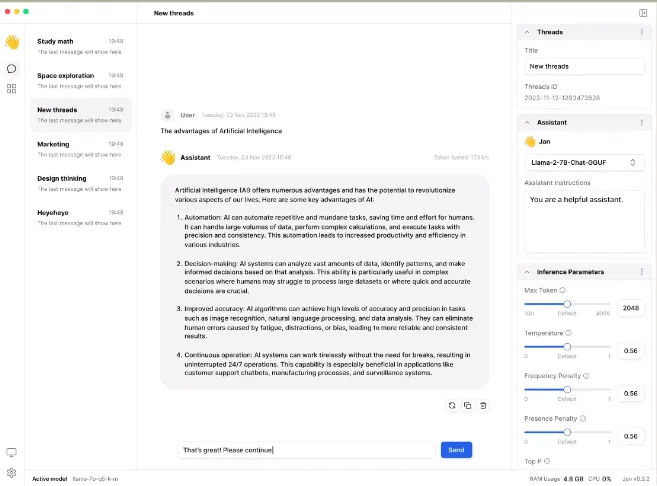
Task: Collapse the Assistant section chevron
Action: coord(527,122)
